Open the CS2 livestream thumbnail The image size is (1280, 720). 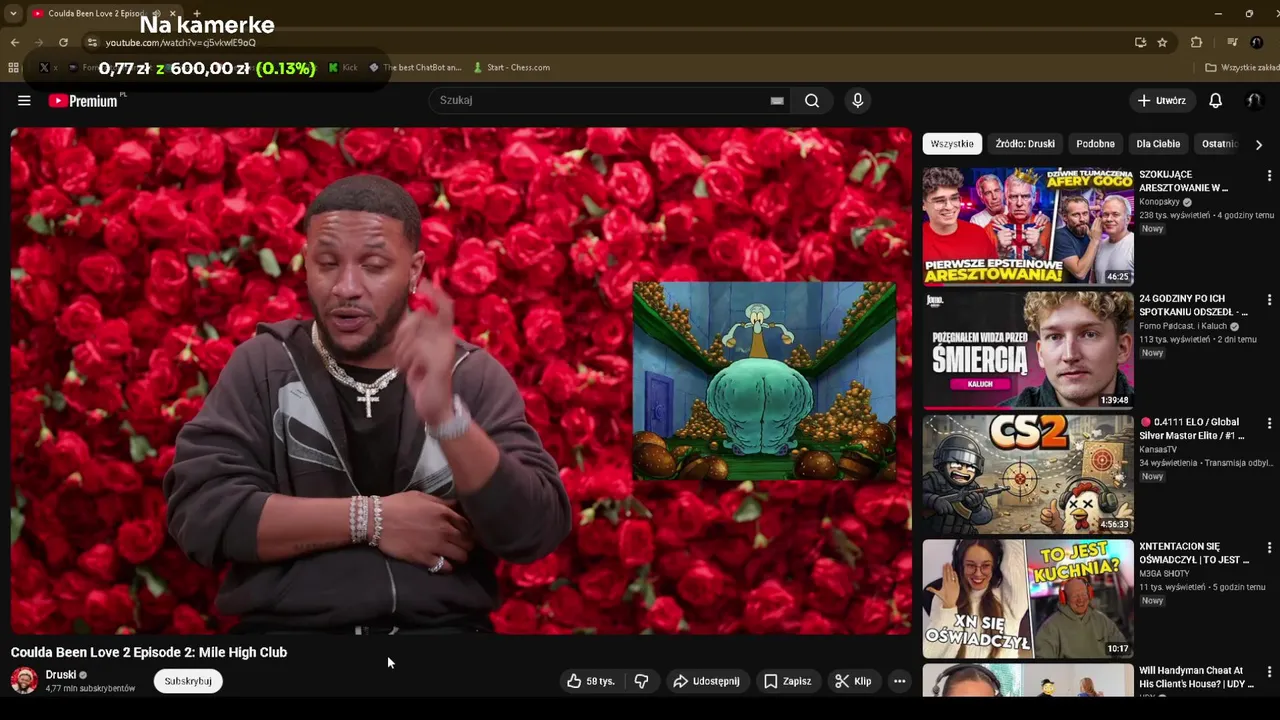(x=1028, y=474)
